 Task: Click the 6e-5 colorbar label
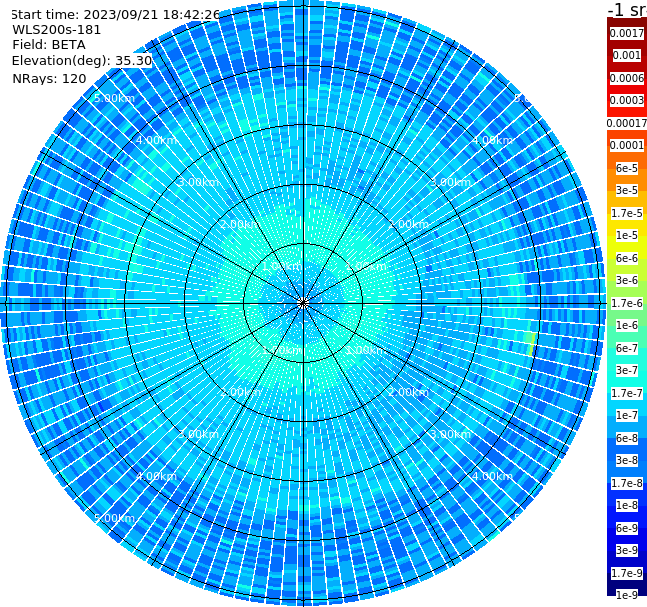pos(627,168)
